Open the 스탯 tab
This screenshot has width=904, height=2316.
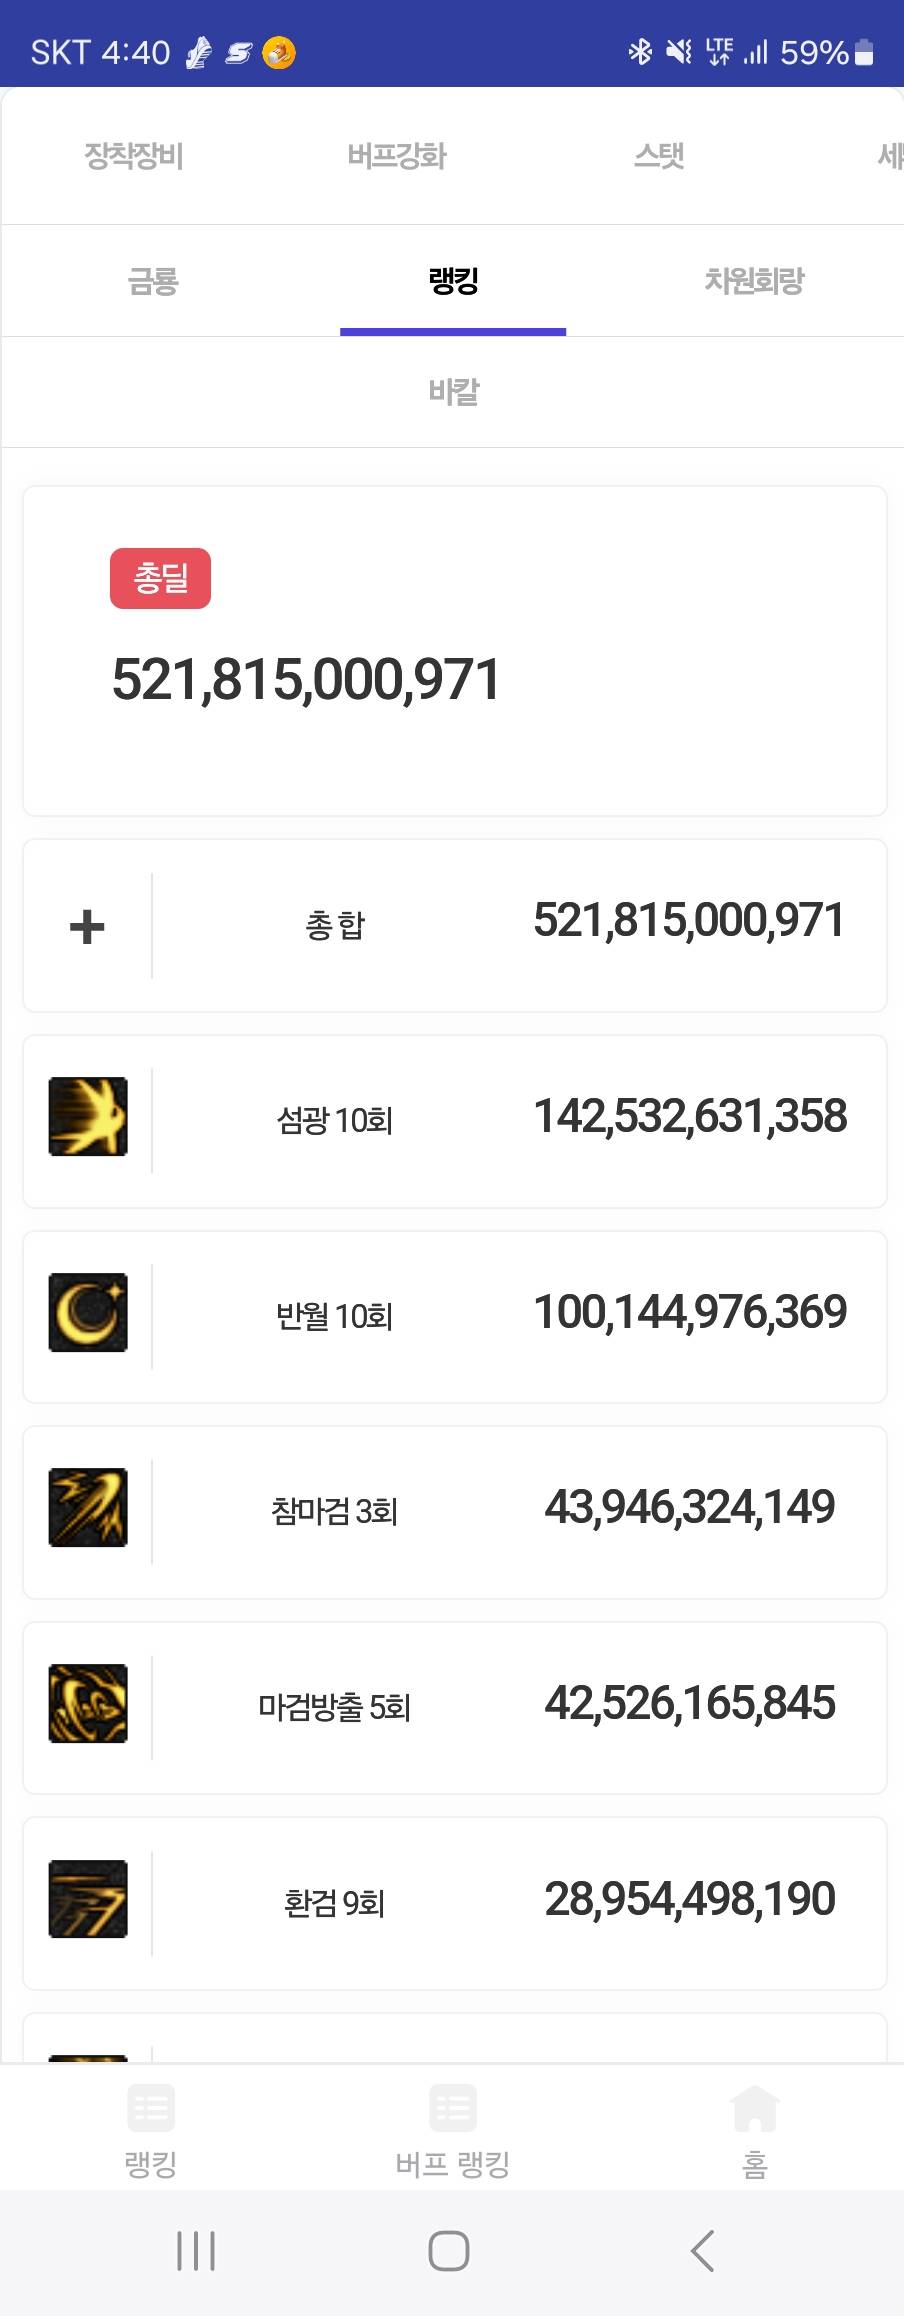tap(659, 156)
